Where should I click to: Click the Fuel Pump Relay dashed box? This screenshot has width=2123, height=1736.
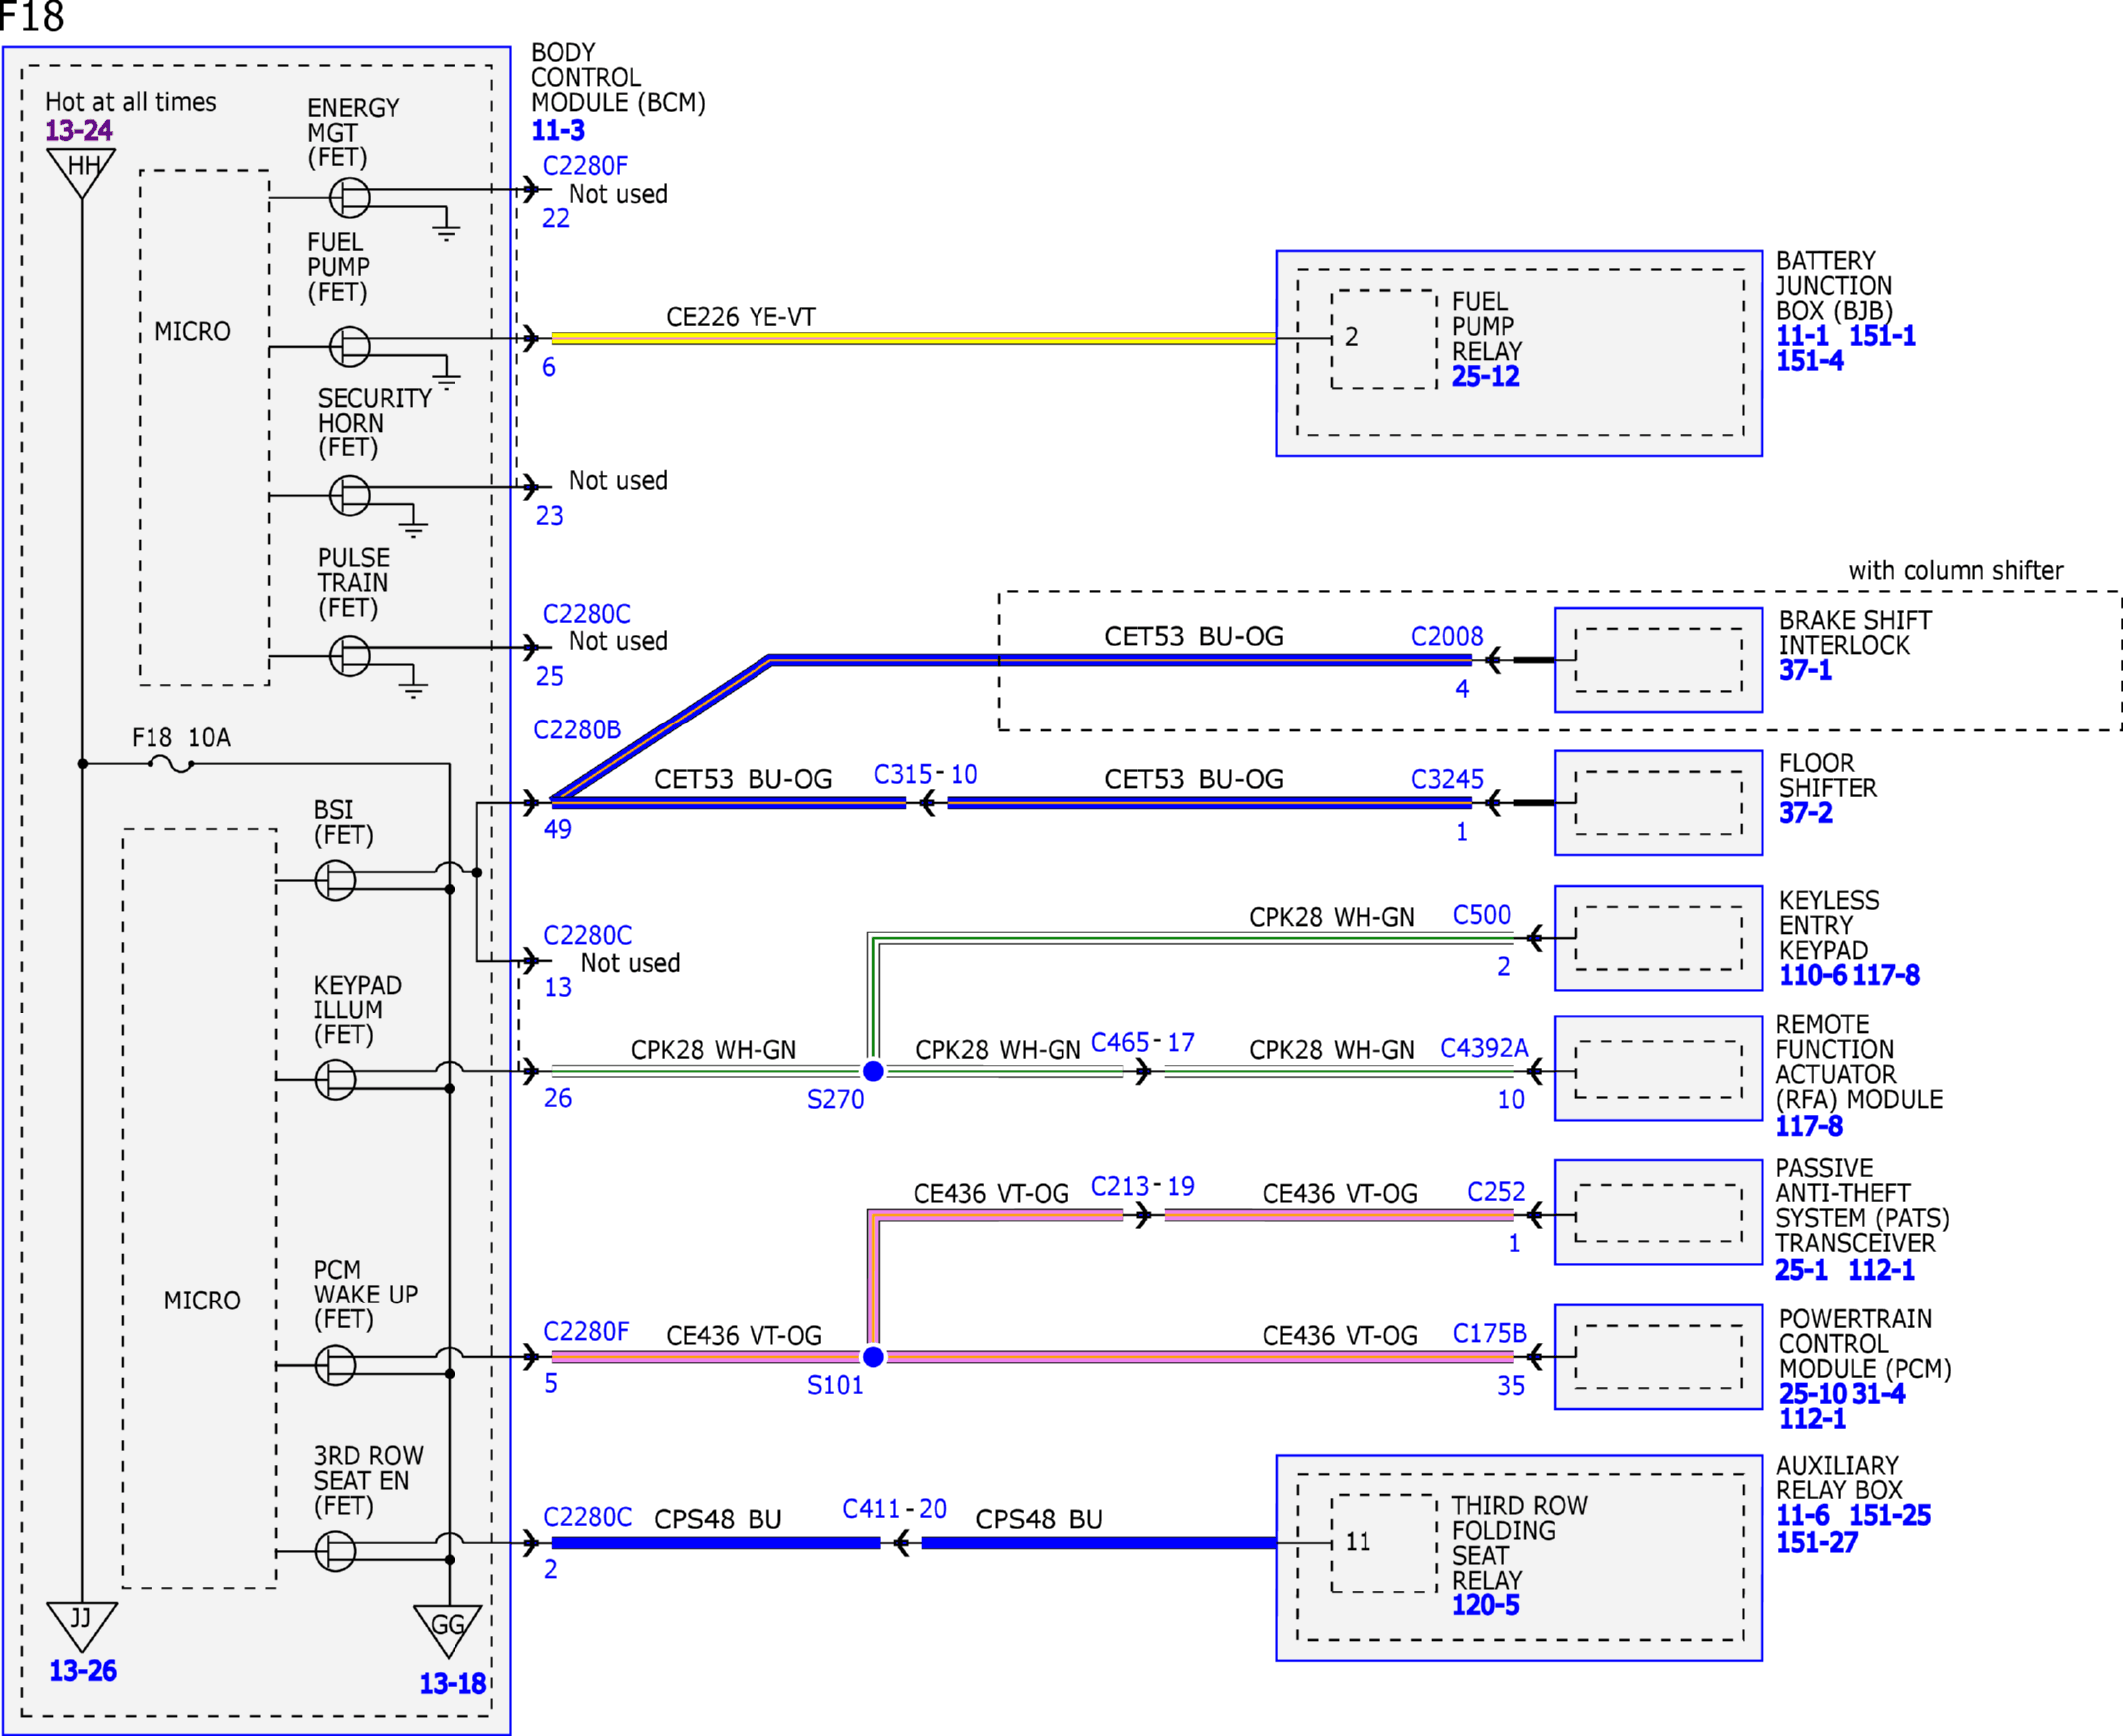click(x=1383, y=339)
